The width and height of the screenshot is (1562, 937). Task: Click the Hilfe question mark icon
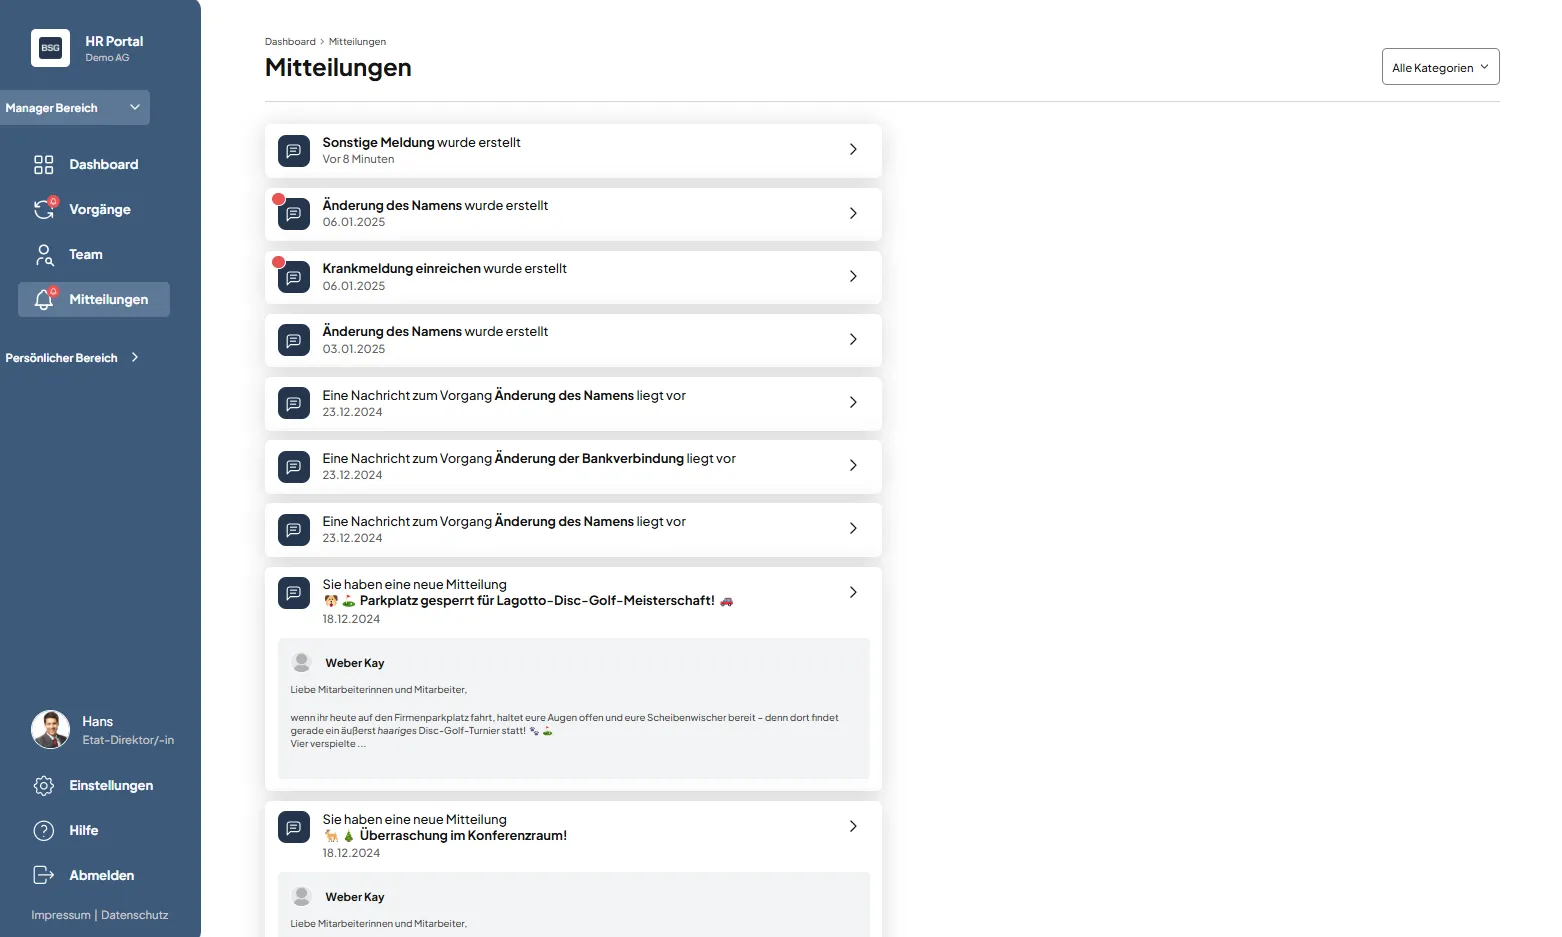pyautogui.click(x=44, y=831)
